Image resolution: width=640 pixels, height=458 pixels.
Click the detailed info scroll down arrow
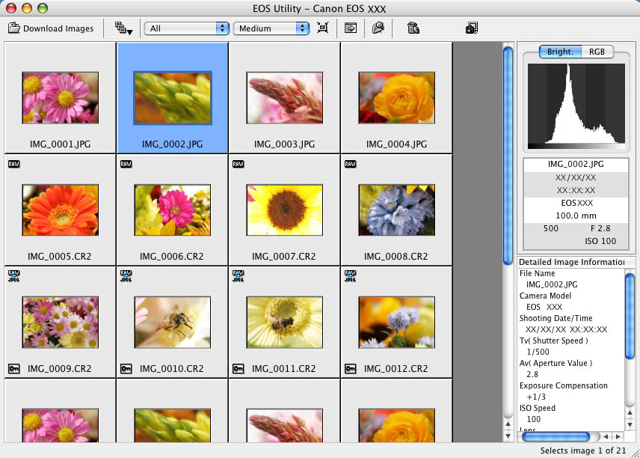(x=630, y=425)
